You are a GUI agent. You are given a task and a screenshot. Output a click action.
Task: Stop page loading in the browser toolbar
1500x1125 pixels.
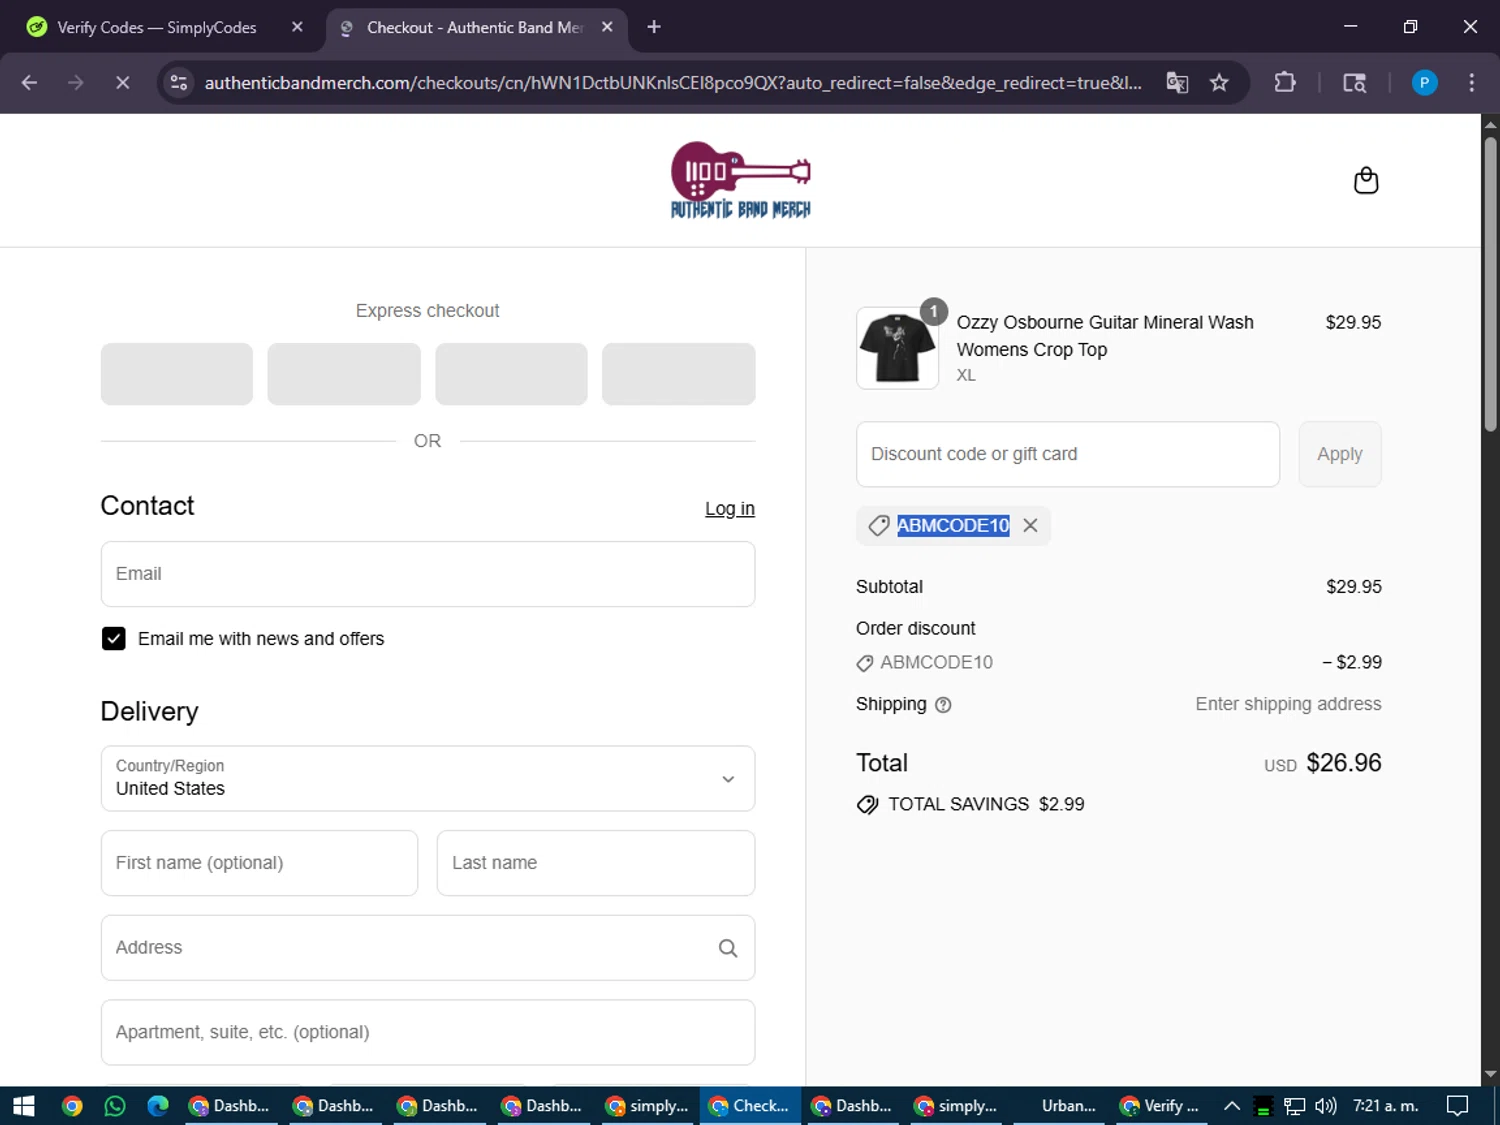[122, 83]
